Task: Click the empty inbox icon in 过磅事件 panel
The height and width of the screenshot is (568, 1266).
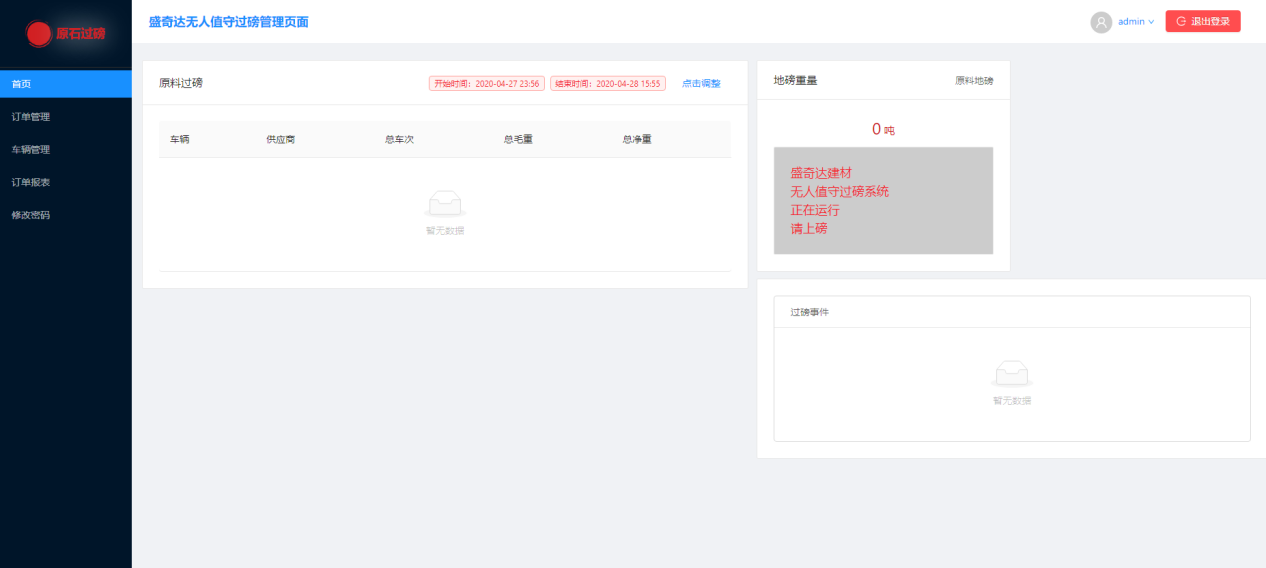Action: click(1011, 374)
